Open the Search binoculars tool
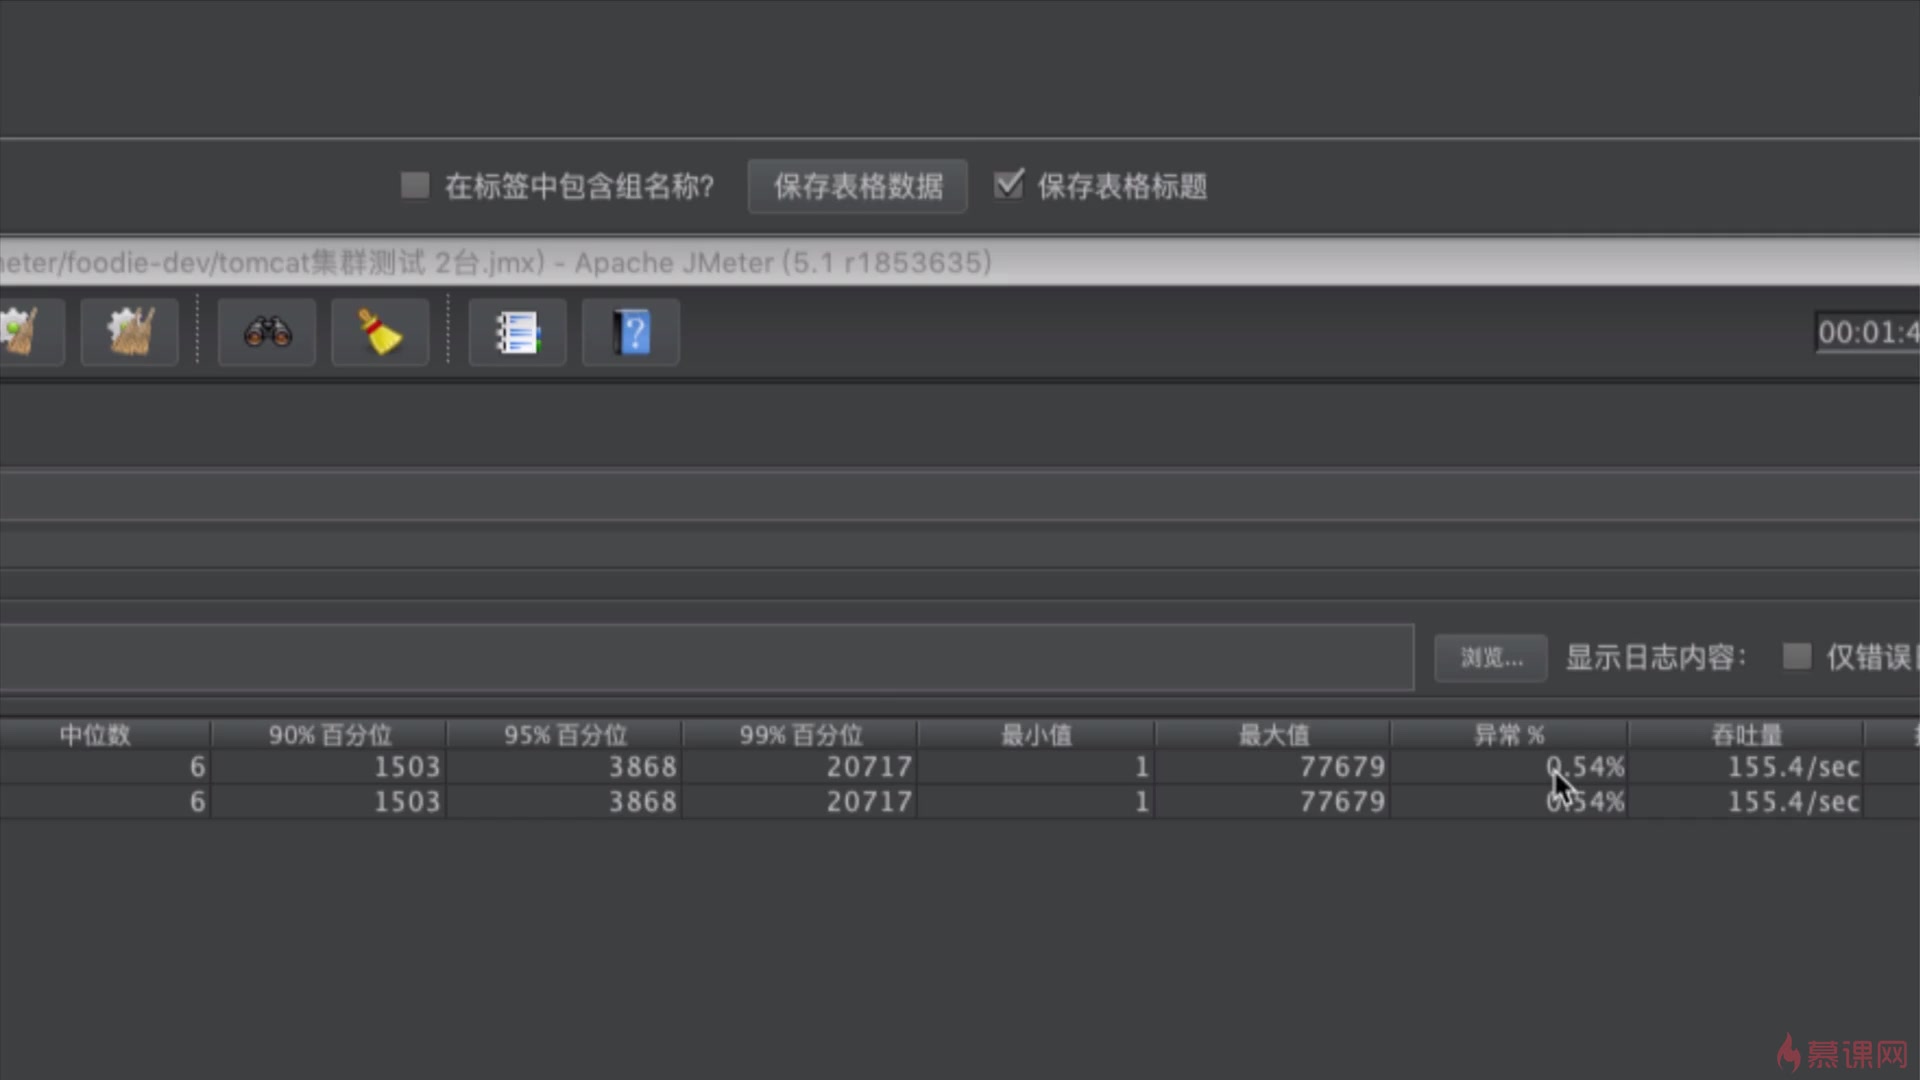The image size is (1920, 1080). pos(267,332)
